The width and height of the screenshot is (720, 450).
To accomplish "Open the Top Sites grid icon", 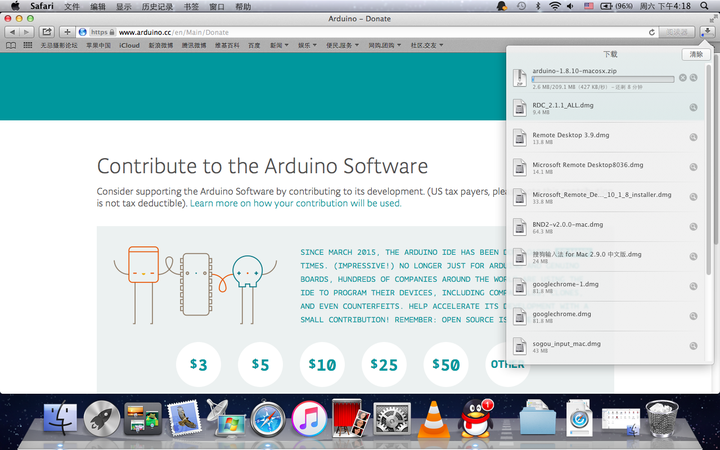I will (28, 45).
